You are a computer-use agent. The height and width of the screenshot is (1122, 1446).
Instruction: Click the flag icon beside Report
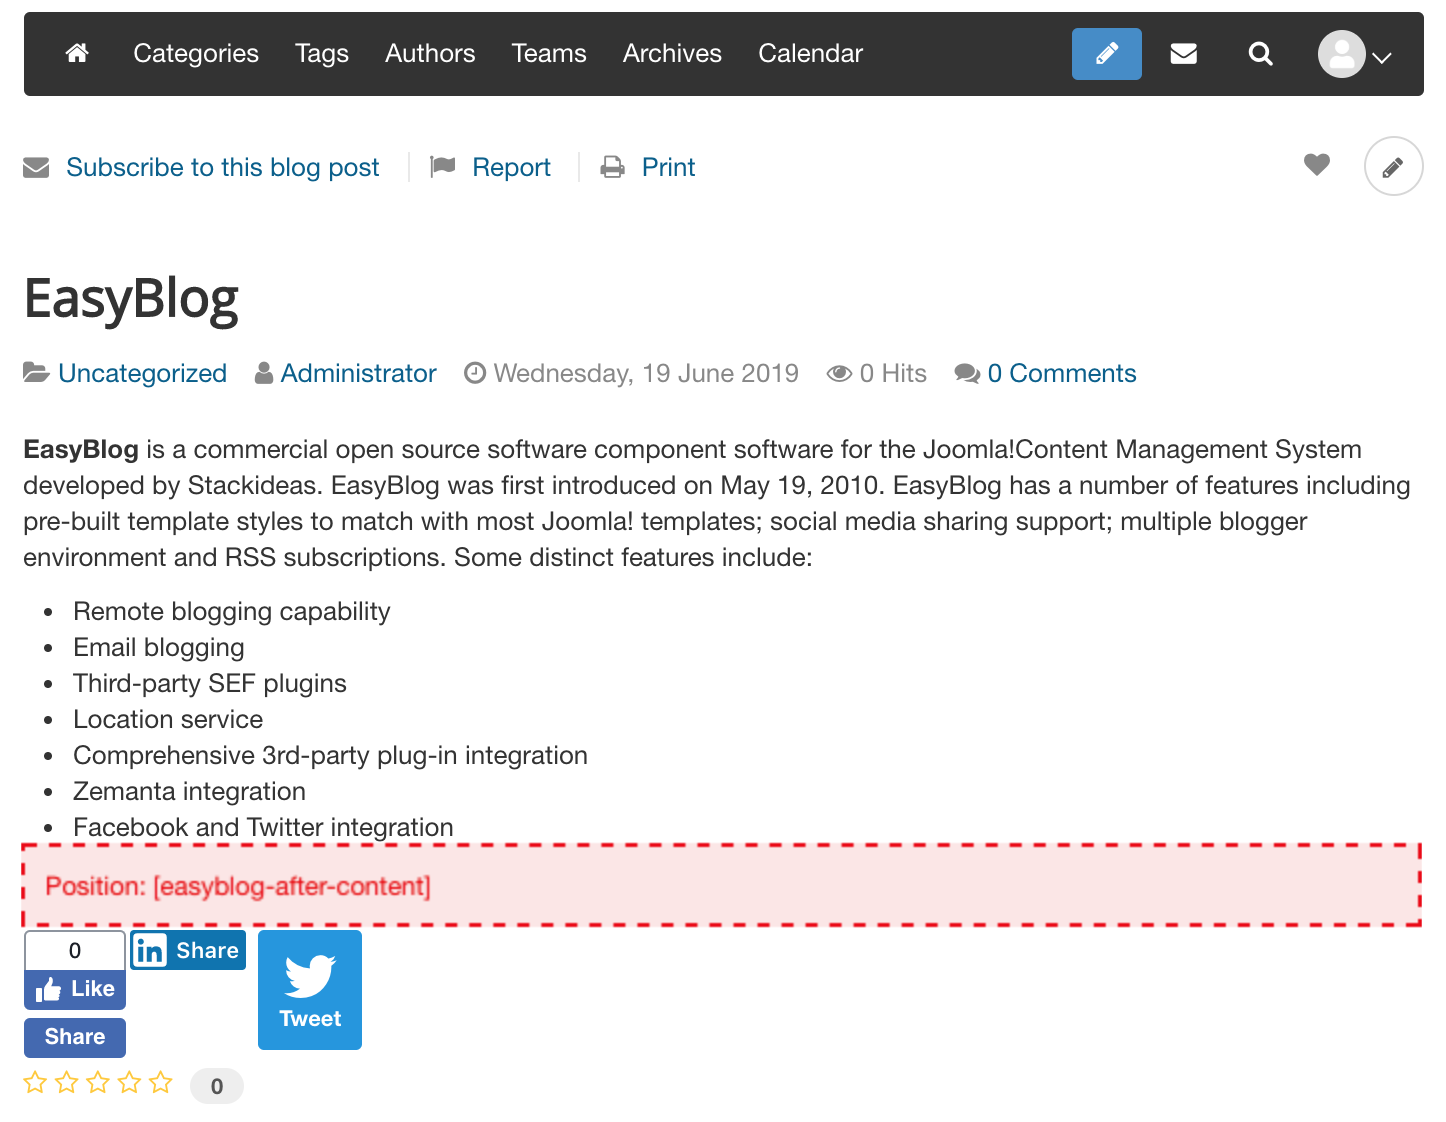[442, 167]
